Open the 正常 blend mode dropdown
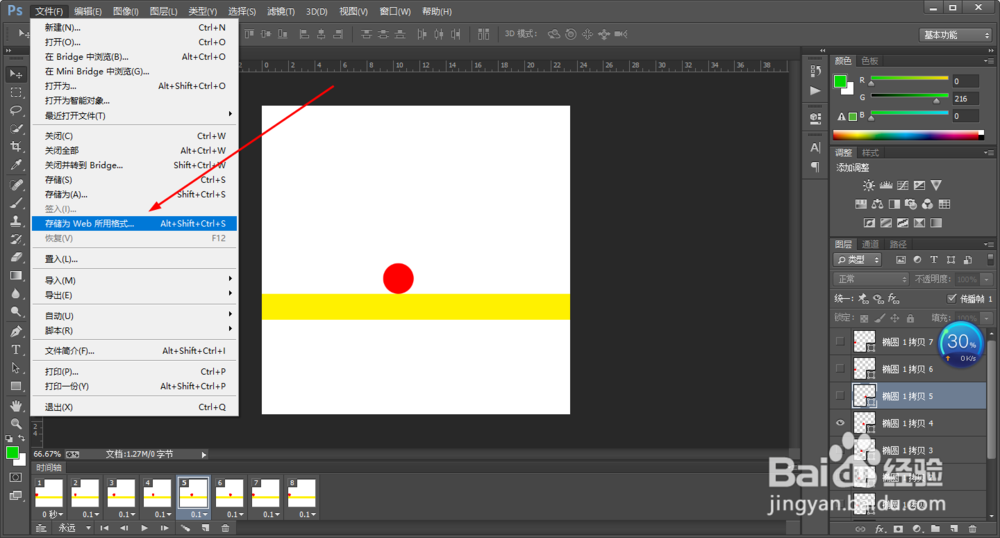The width and height of the screenshot is (1000, 538). click(871, 279)
